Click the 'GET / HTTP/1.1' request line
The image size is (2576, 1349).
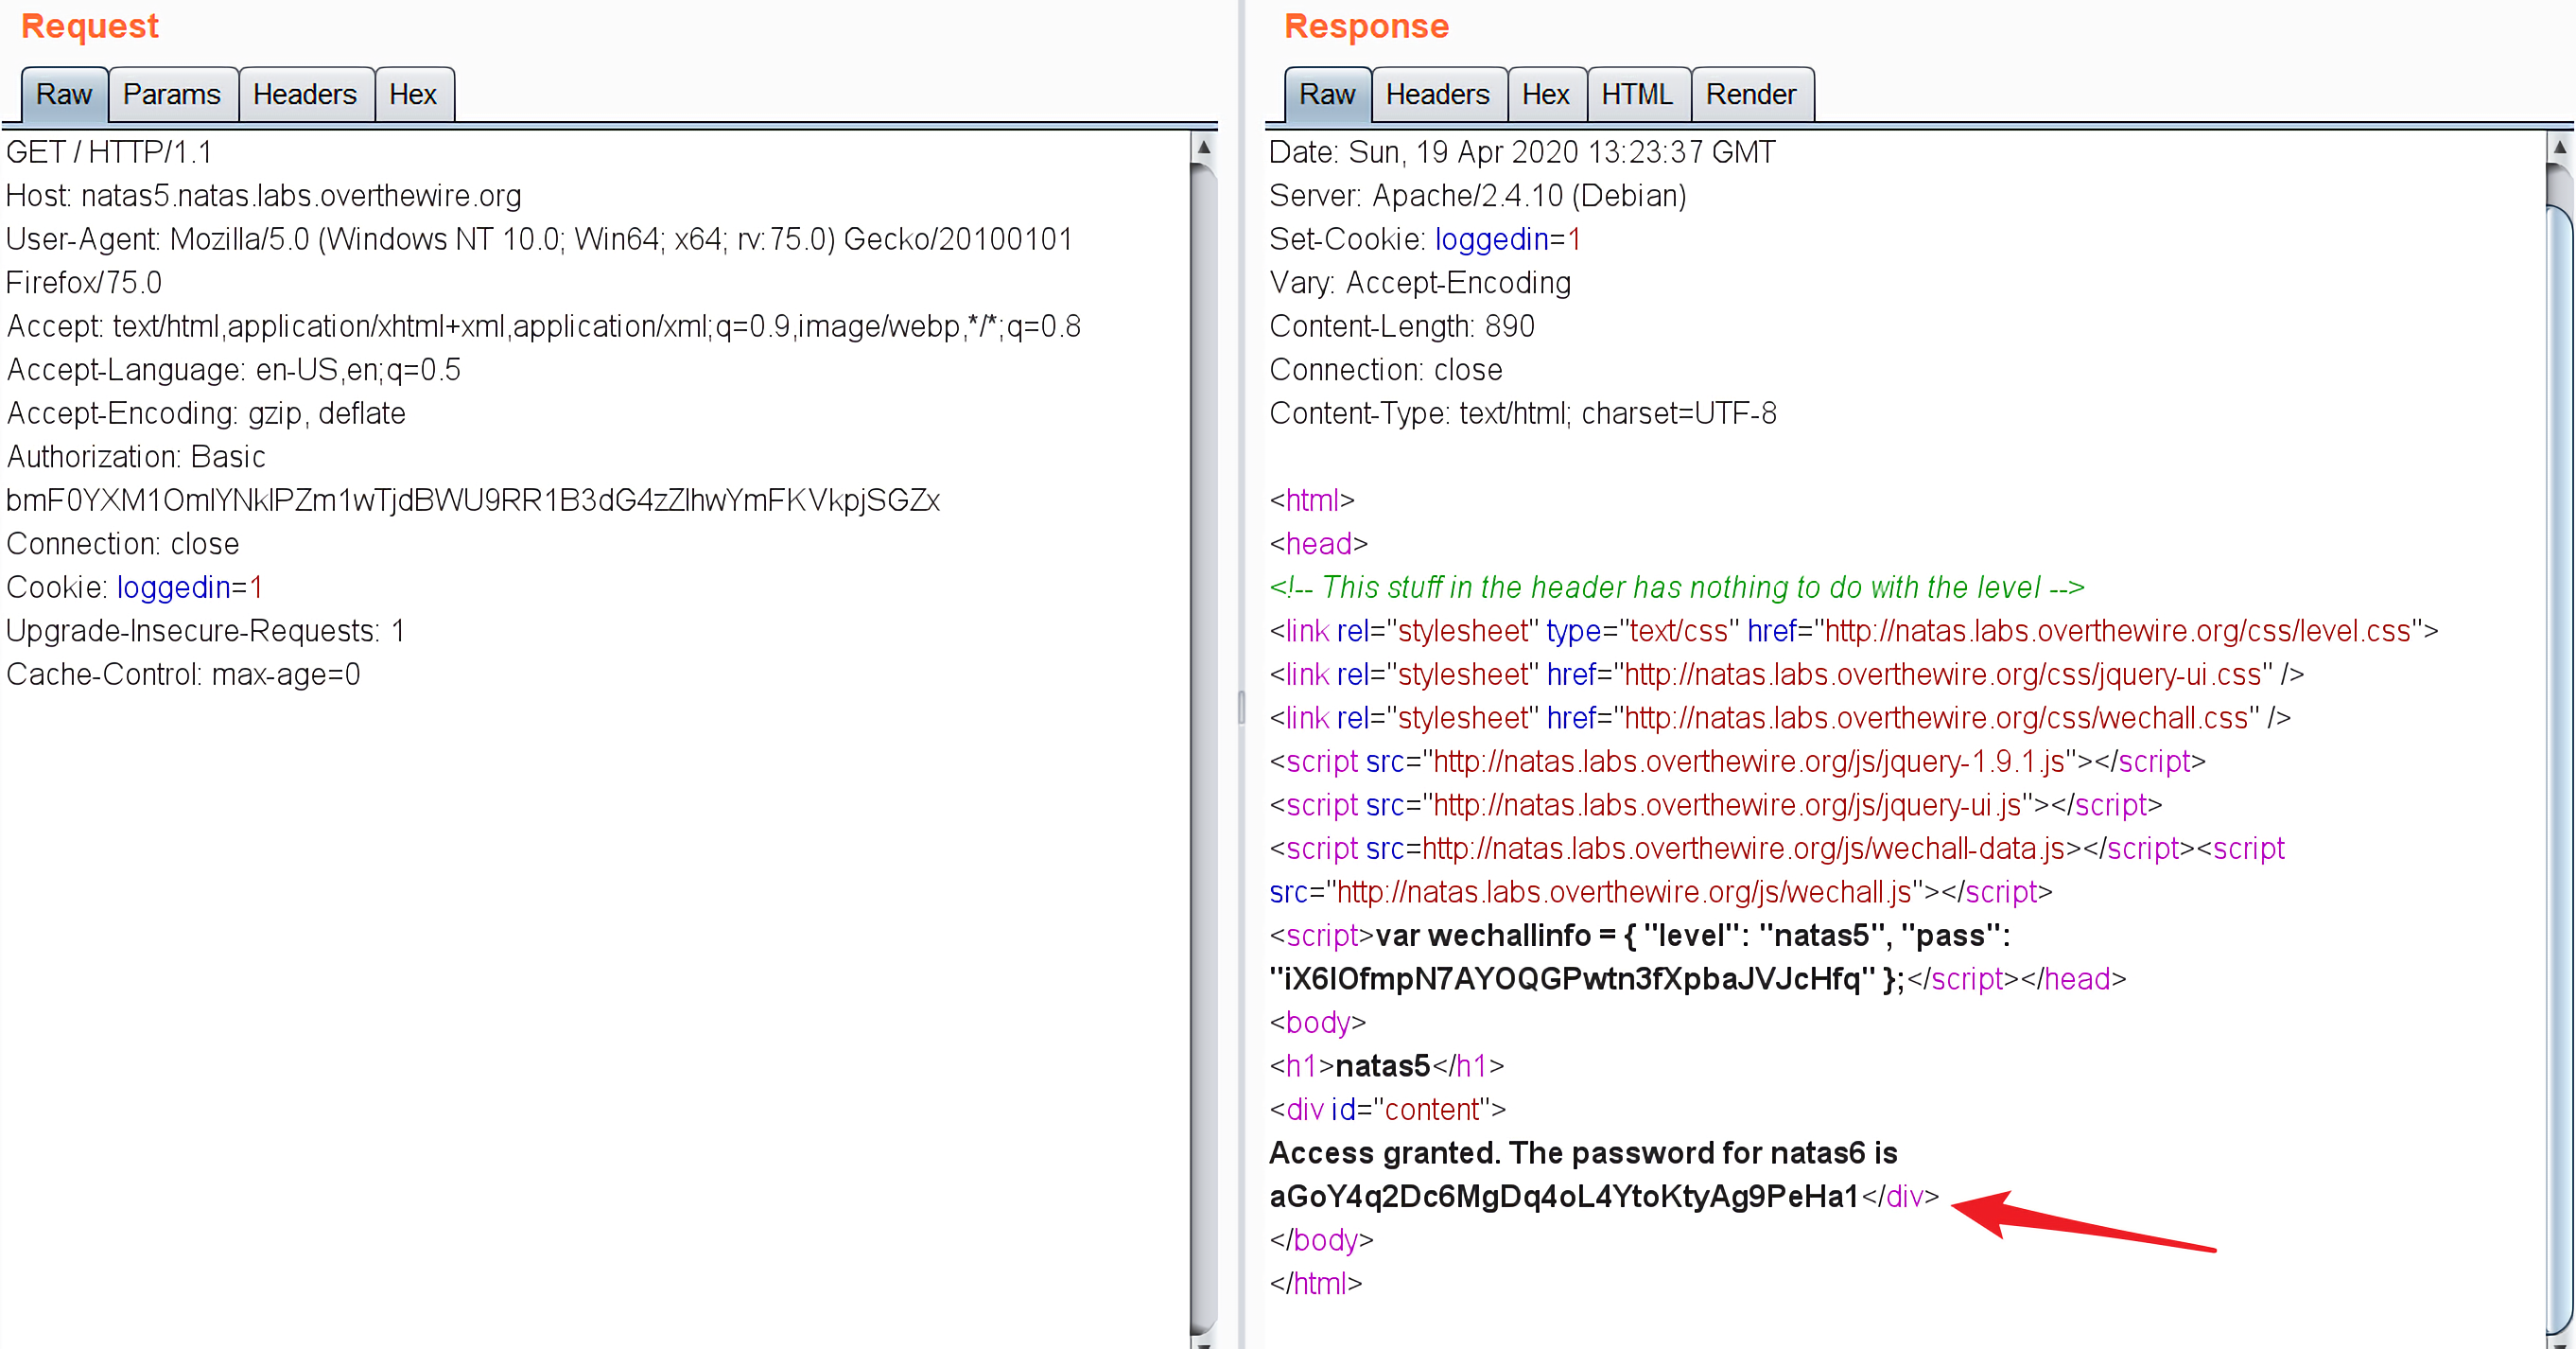click(x=109, y=152)
